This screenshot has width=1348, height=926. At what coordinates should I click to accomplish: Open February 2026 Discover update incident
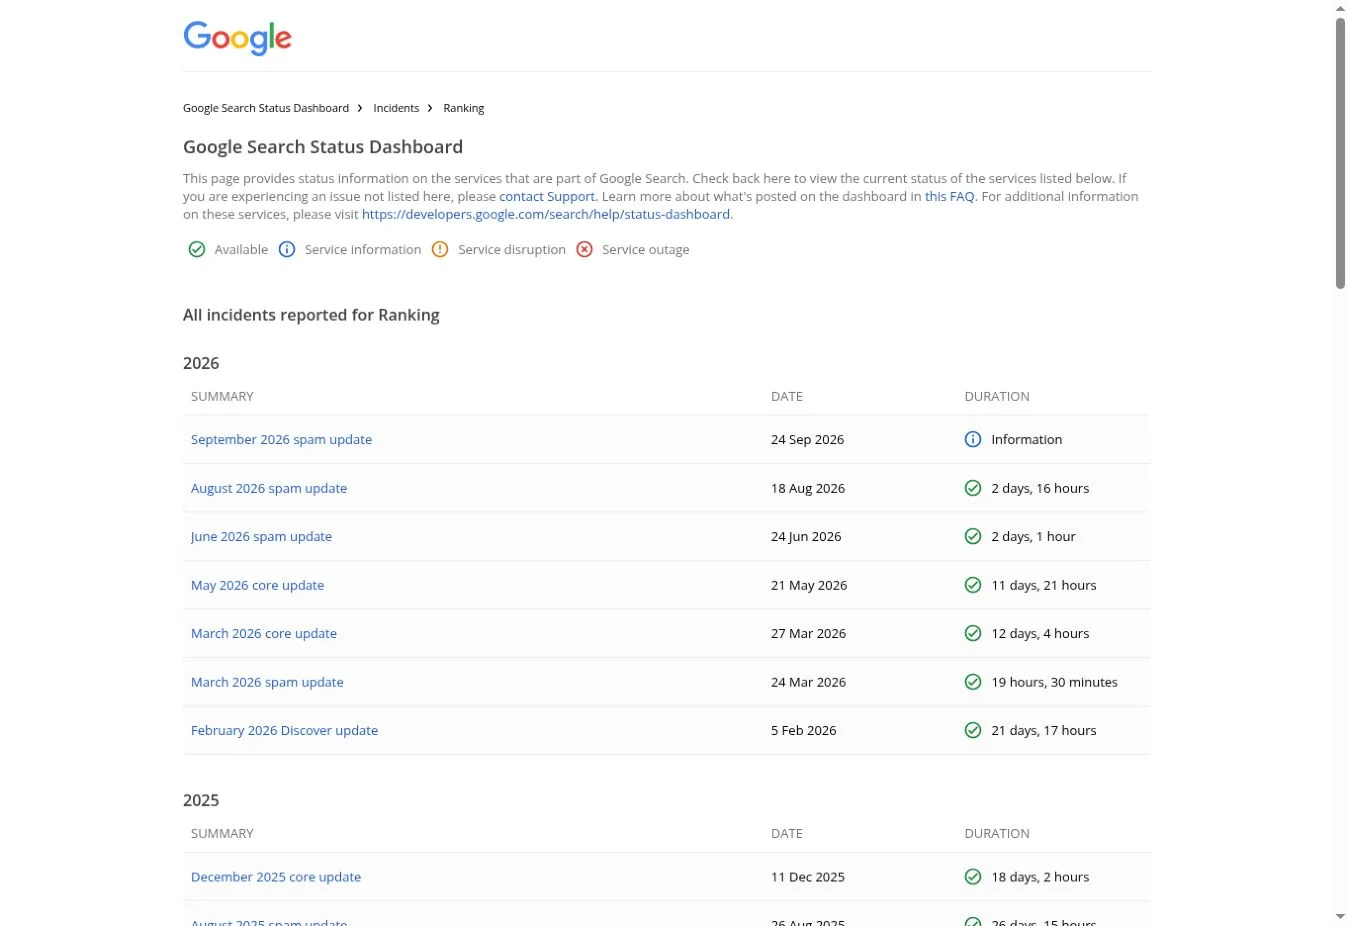click(x=284, y=730)
